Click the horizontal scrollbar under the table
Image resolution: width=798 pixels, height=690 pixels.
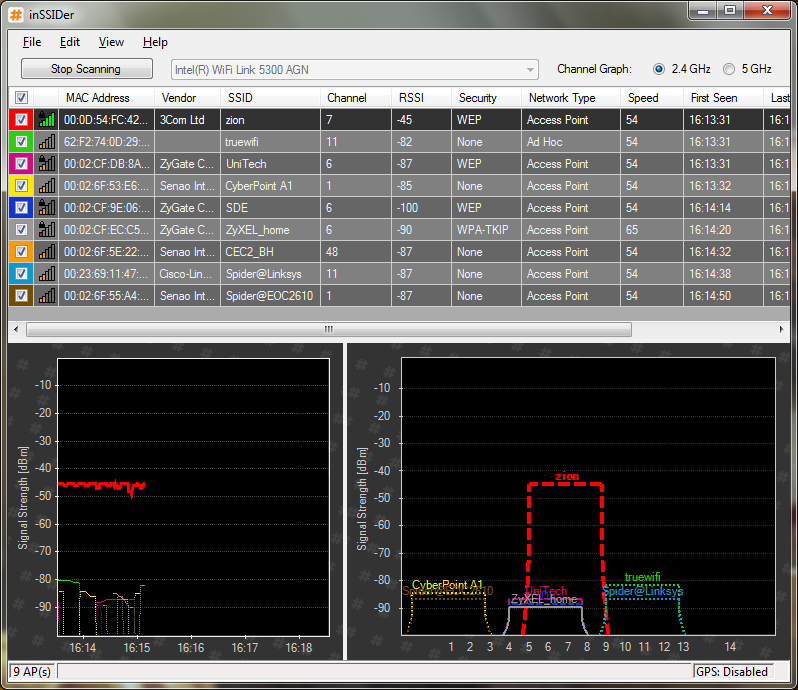(x=328, y=329)
